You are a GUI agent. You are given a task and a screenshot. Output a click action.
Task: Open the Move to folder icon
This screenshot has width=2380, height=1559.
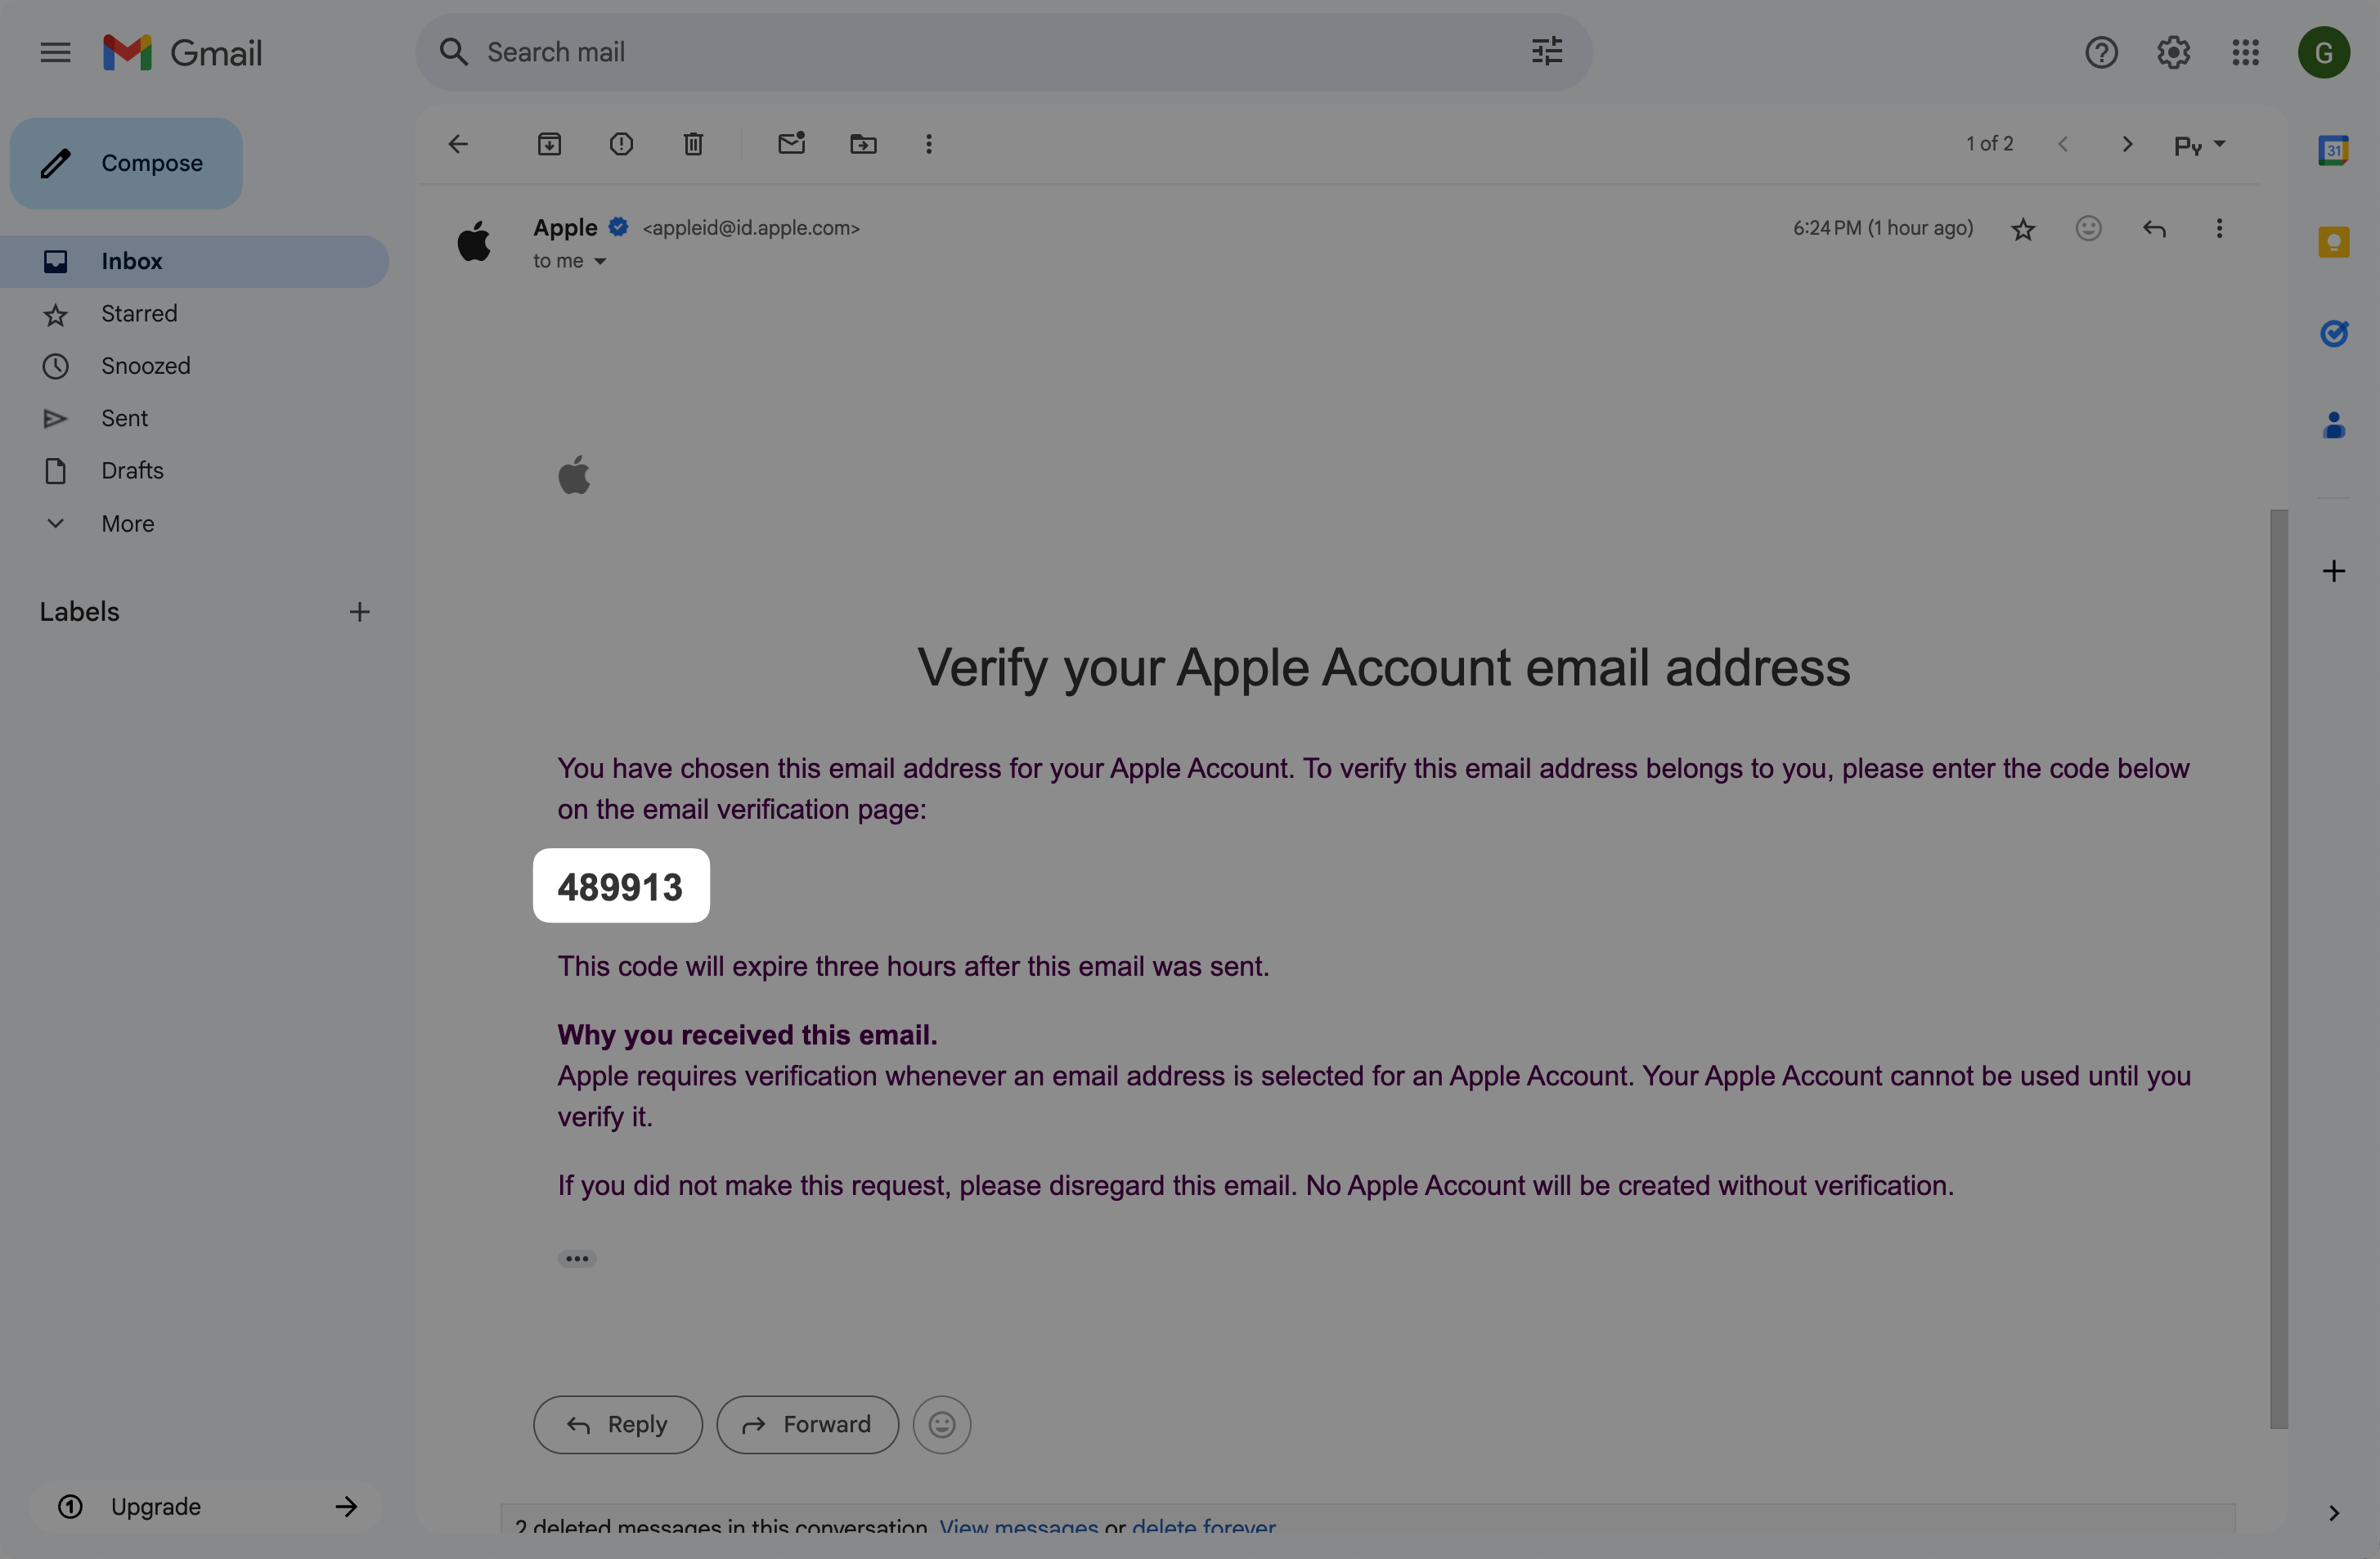click(x=863, y=144)
